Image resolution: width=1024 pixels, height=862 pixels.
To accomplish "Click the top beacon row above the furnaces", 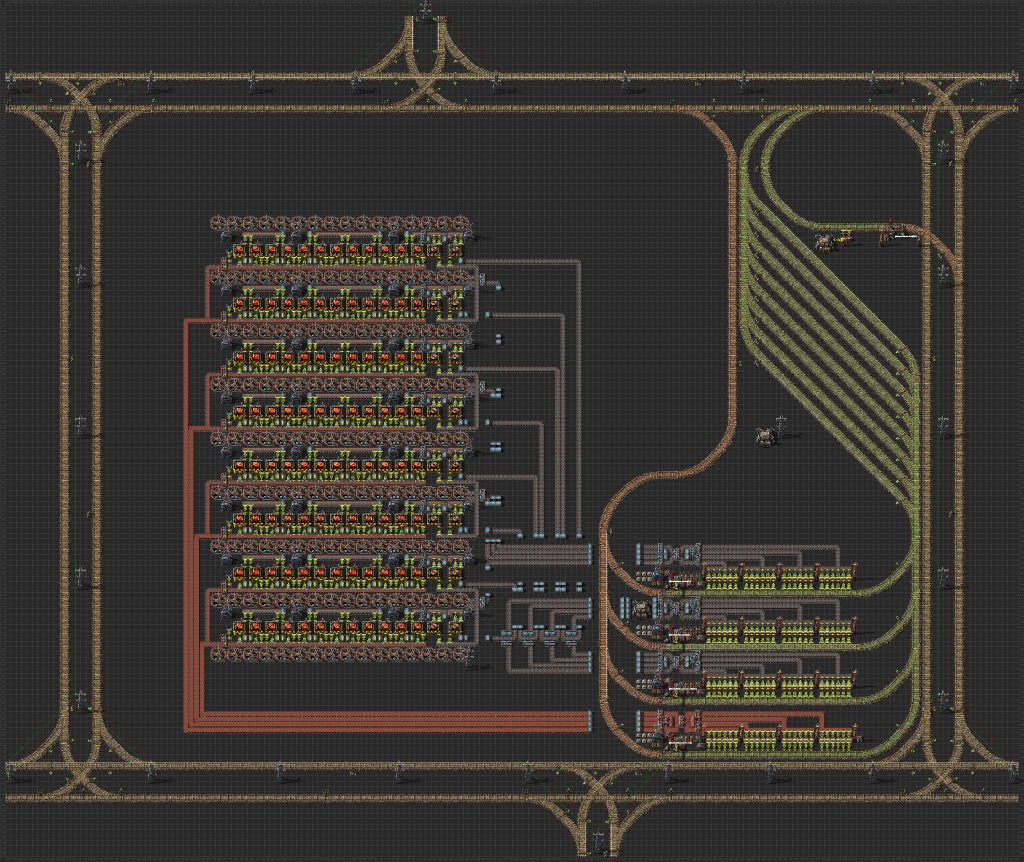I will pyautogui.click(x=341, y=223).
